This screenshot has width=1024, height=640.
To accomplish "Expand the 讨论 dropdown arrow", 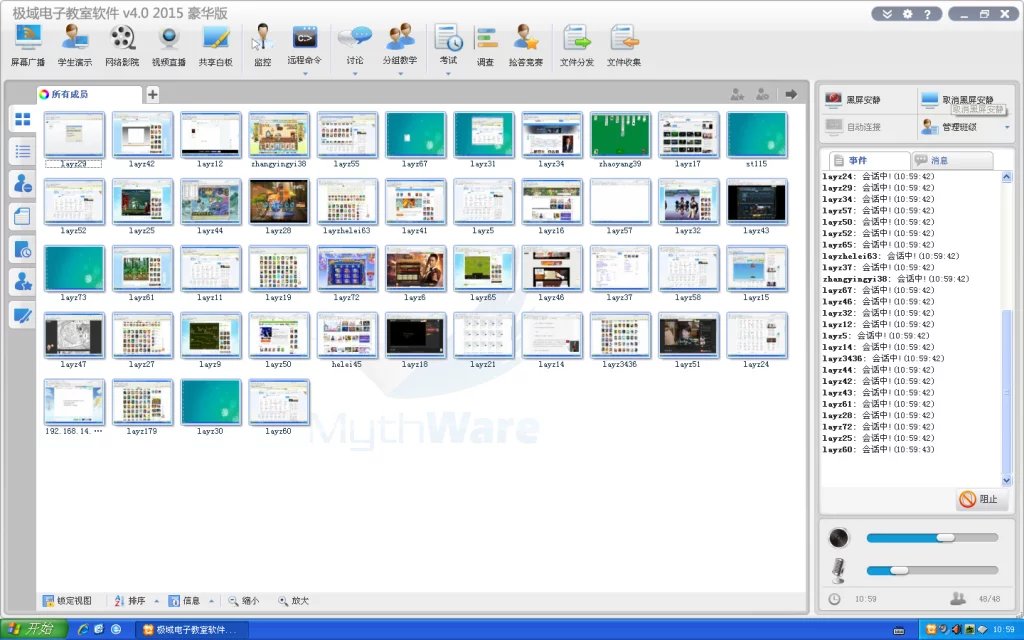I will point(355,74).
